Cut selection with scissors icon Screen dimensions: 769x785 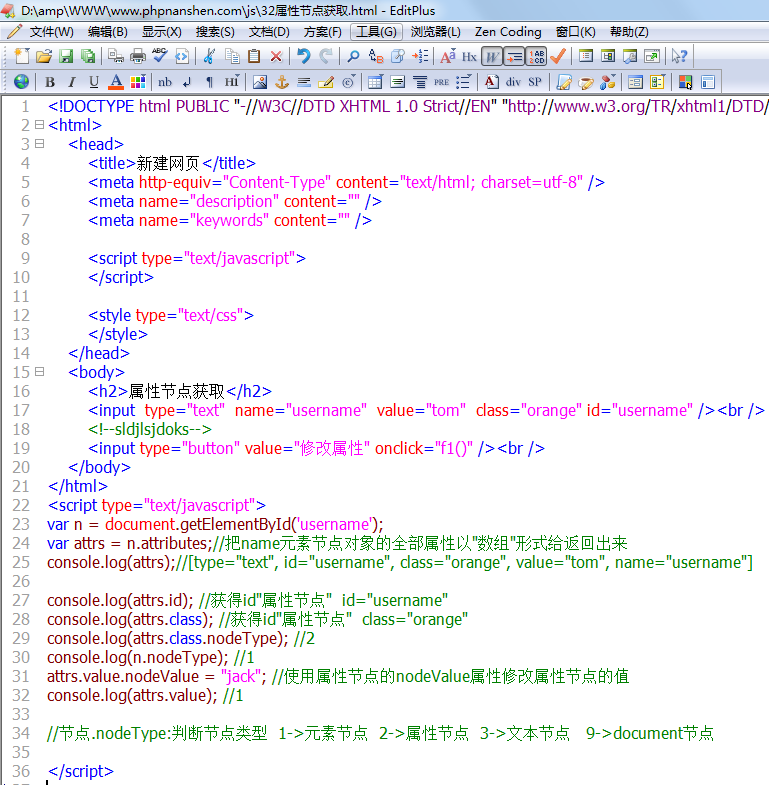point(210,56)
